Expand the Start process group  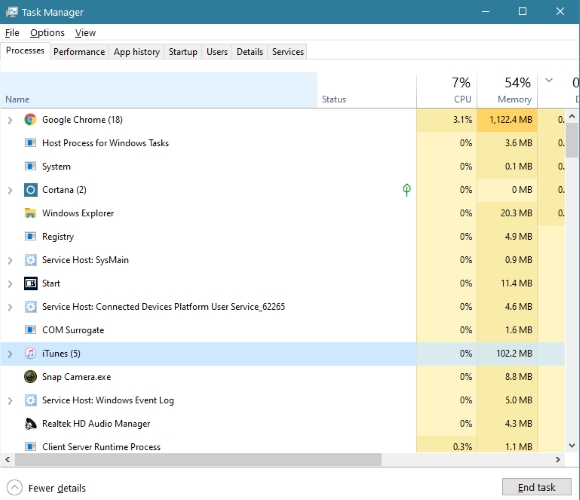pos(10,284)
